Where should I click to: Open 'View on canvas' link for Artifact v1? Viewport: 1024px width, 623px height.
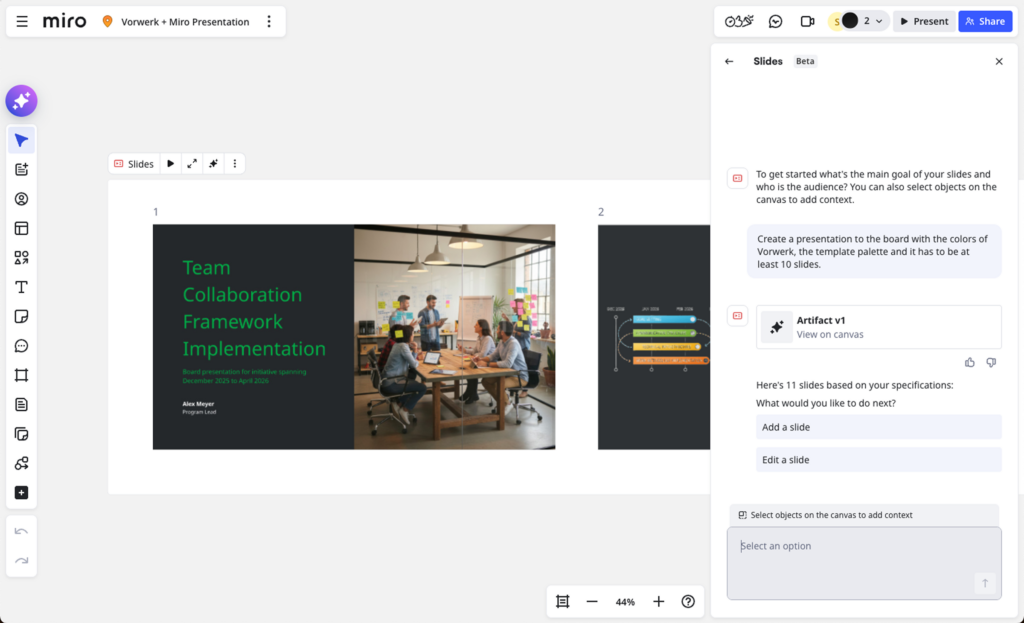tap(829, 334)
